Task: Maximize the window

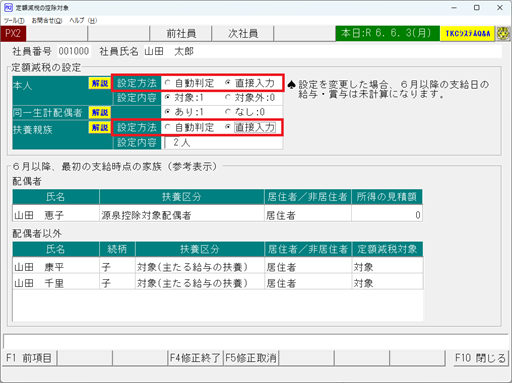Action: (477, 7)
